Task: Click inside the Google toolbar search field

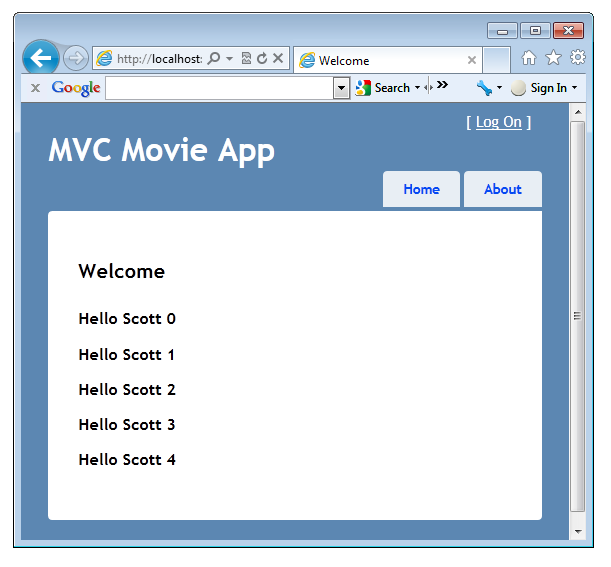Action: click(218, 89)
